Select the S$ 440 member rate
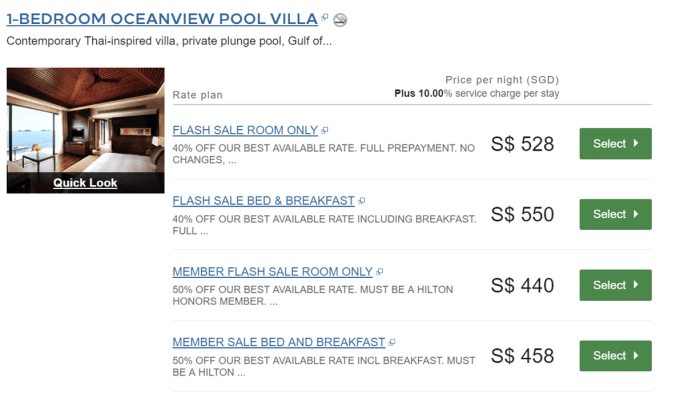Screen dimensions: 696x411 [x=615, y=285]
